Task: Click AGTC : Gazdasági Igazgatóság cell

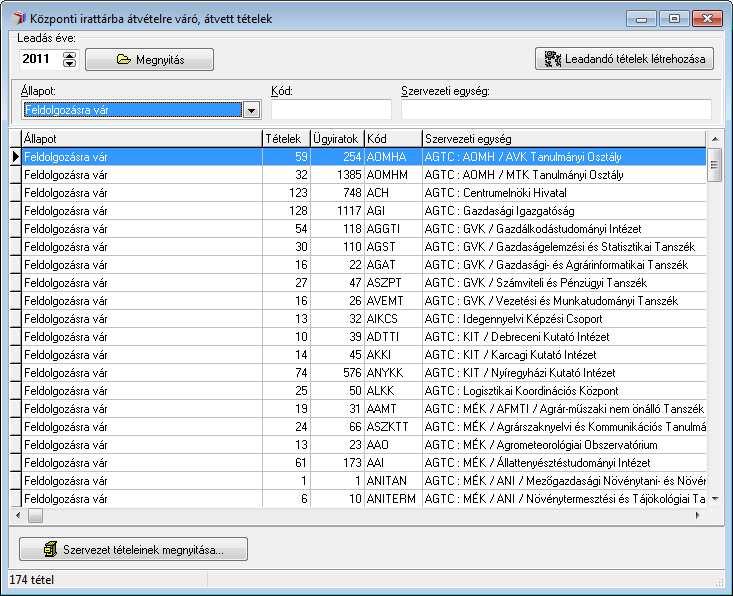Action: pos(564,211)
